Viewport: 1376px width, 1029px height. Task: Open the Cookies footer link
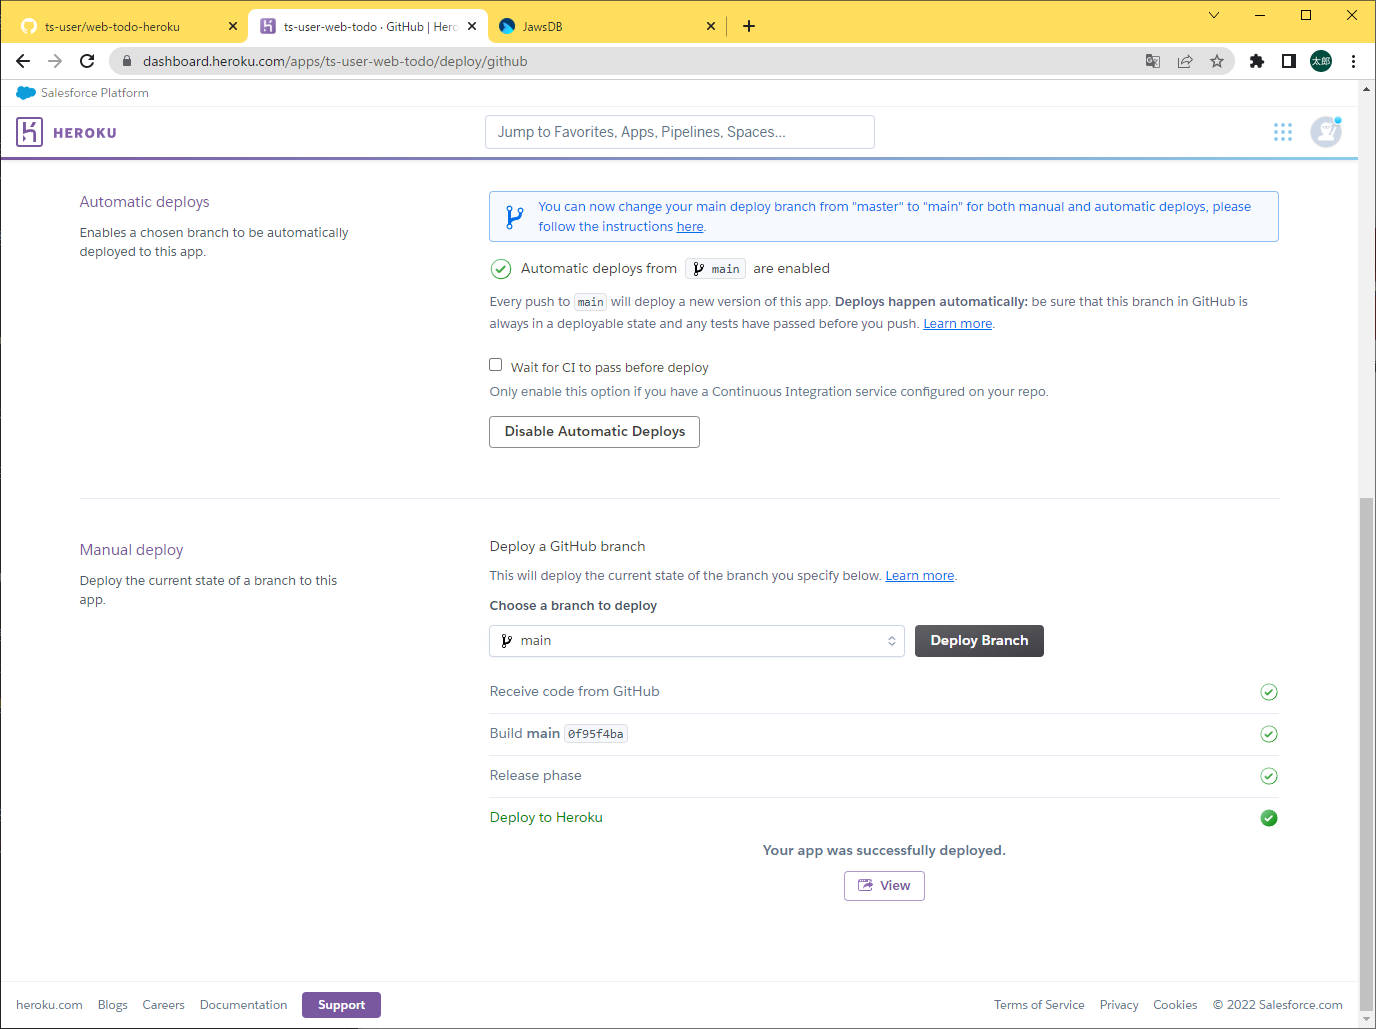pyautogui.click(x=1175, y=1005)
